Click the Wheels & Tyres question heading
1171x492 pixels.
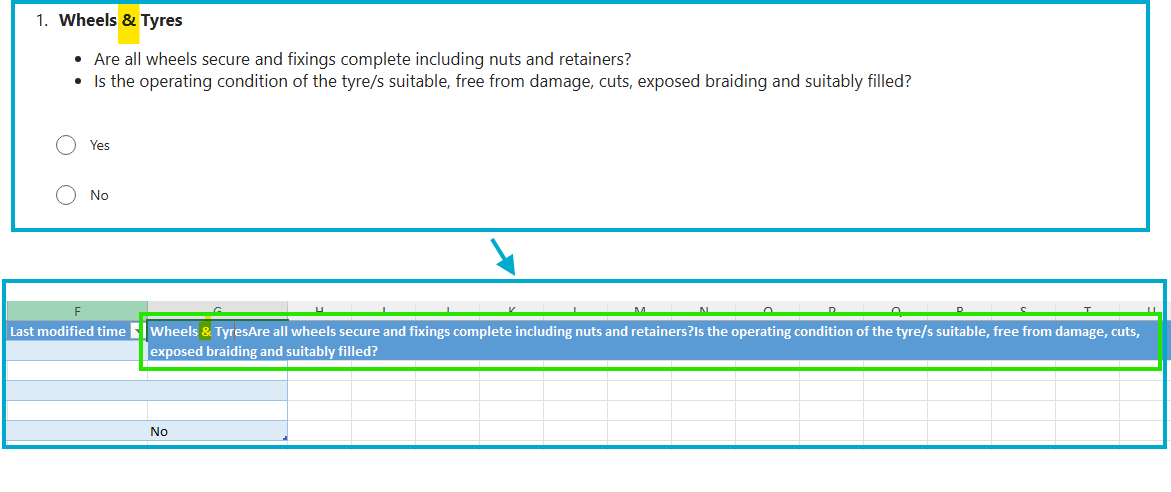click(x=121, y=20)
